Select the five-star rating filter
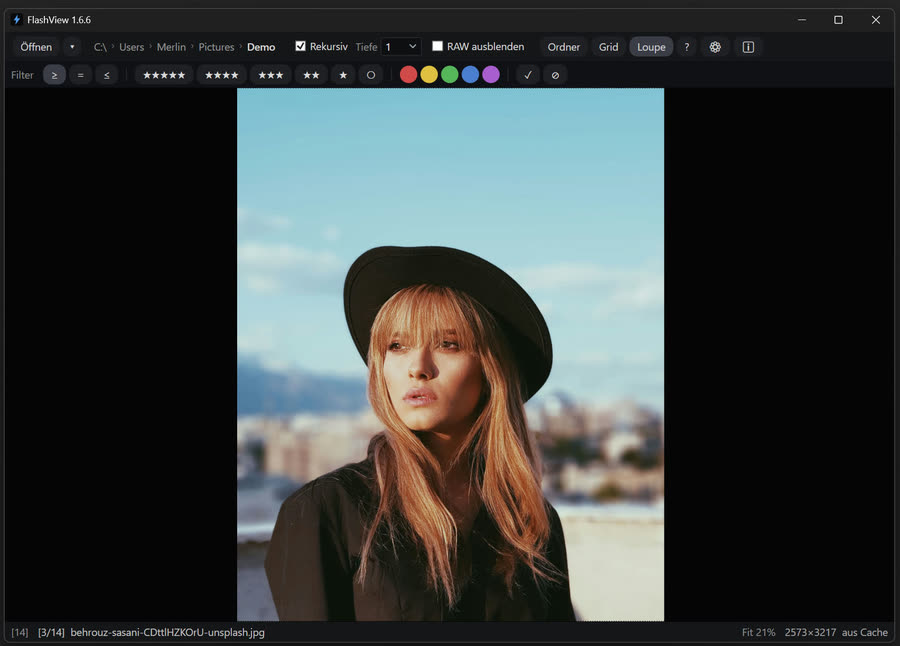Image resolution: width=900 pixels, height=646 pixels. pos(163,74)
